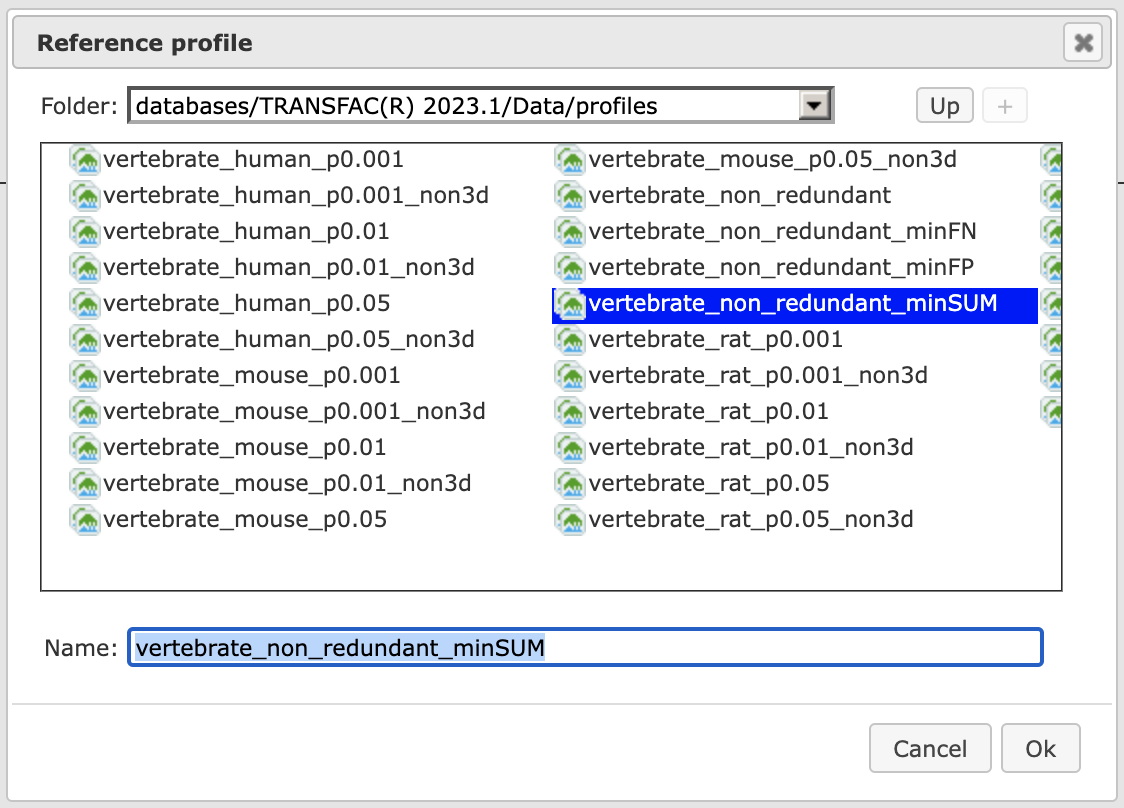Click the icon beside vertebrate_human_p0.001_non3d
Screen dimensions: 1124x808
(85, 196)
